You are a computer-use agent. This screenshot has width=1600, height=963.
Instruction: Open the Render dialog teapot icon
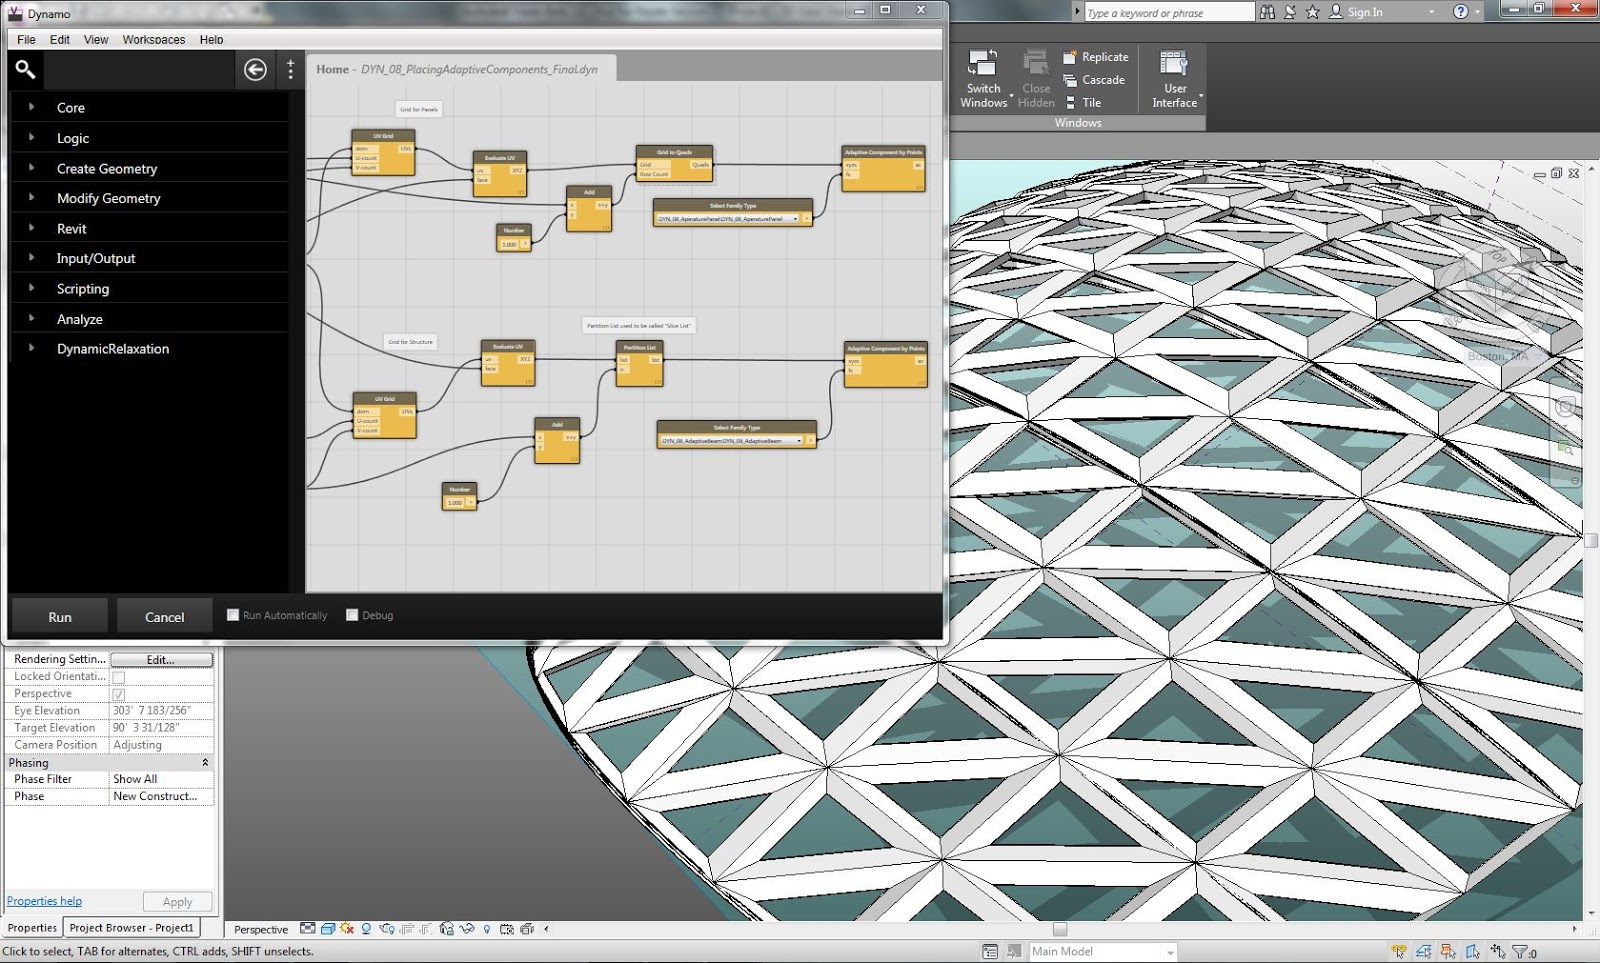[x=387, y=930]
